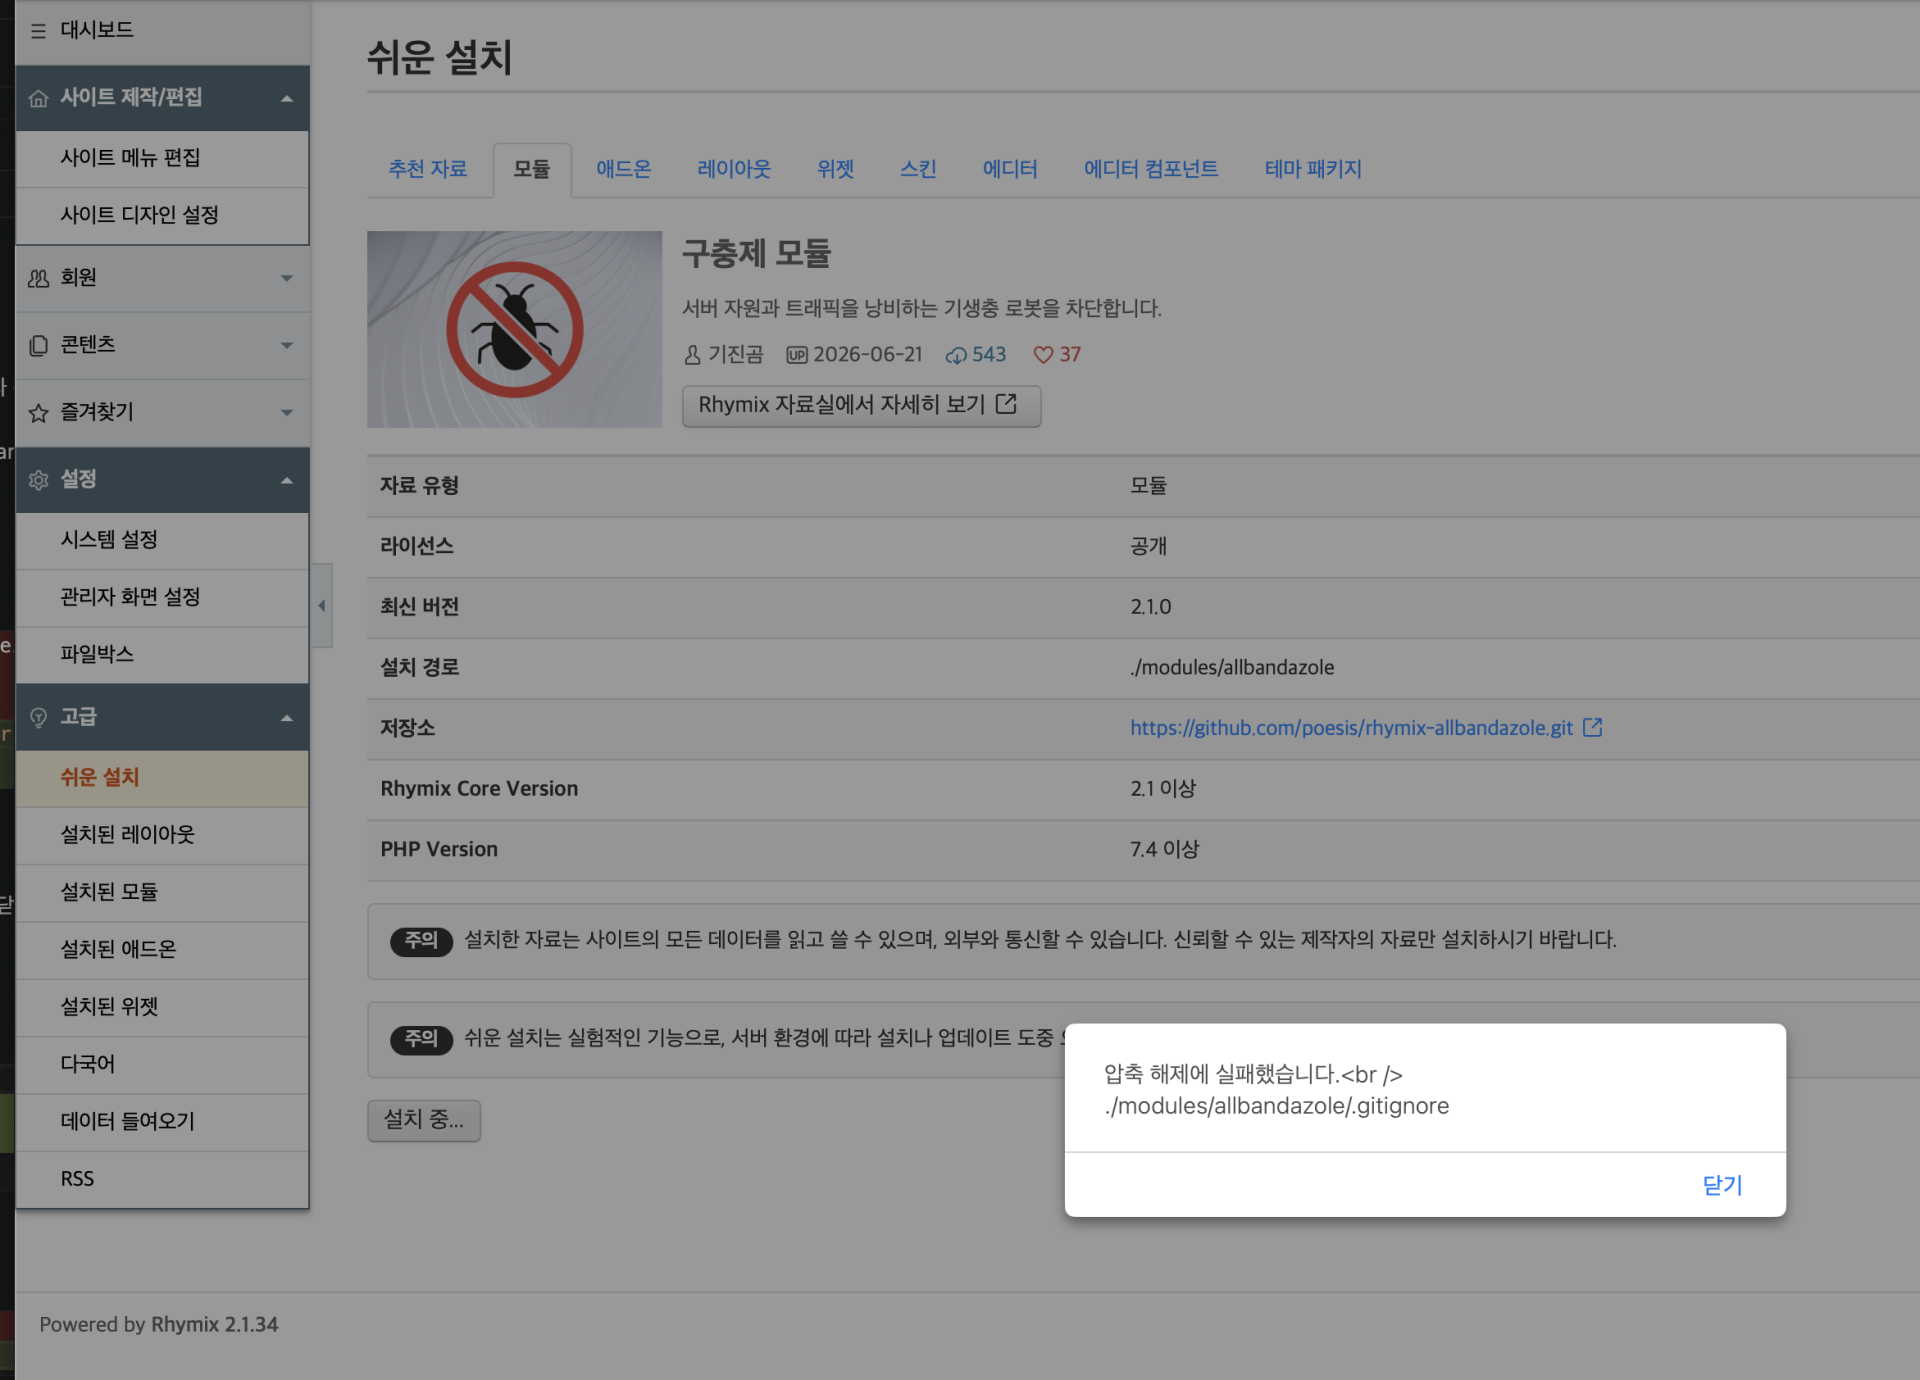Image resolution: width=1920 pixels, height=1380 pixels.
Task: Click the heart icon beside 37
Action: [1043, 355]
